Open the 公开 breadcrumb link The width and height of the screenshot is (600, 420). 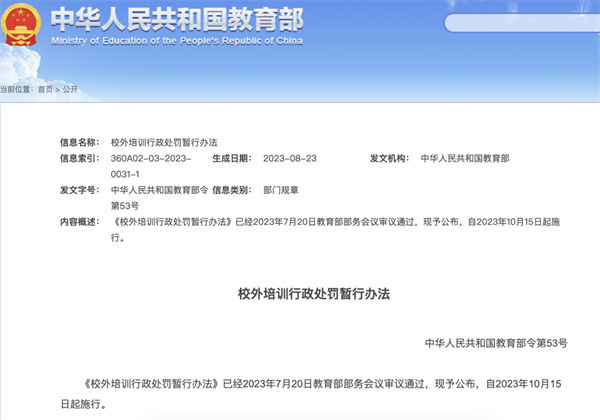70,90
